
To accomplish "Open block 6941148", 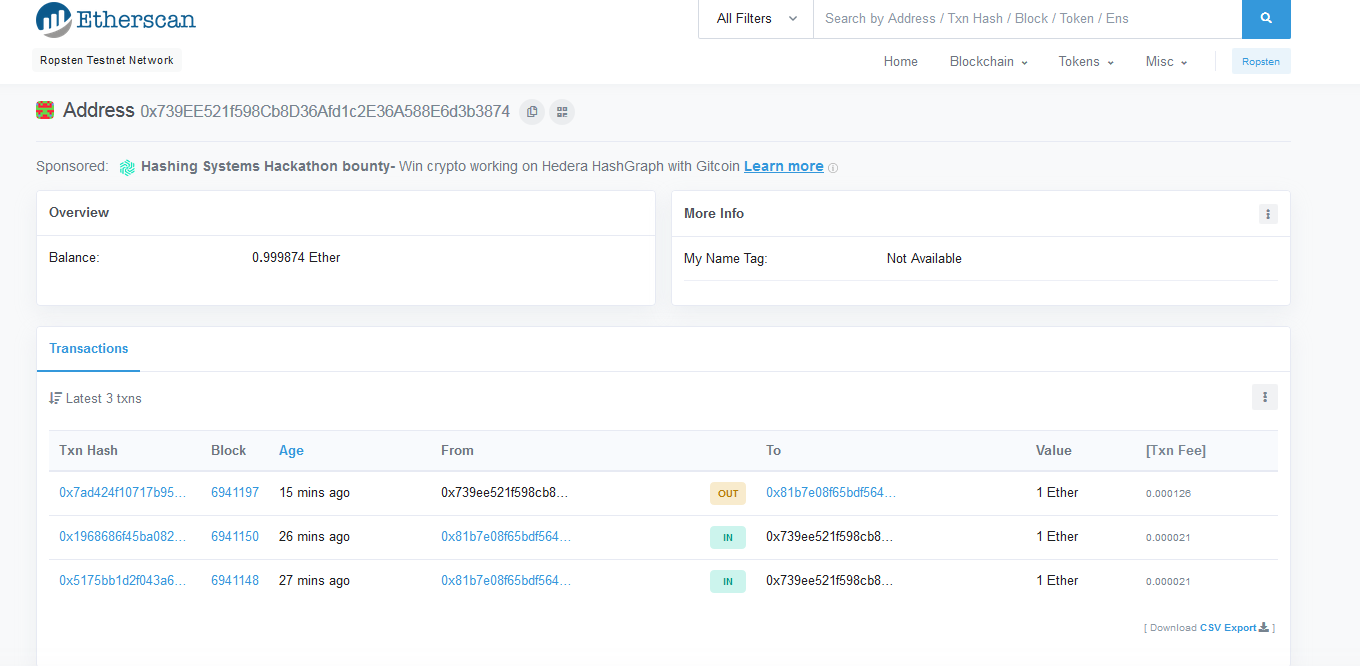I will click(x=235, y=581).
